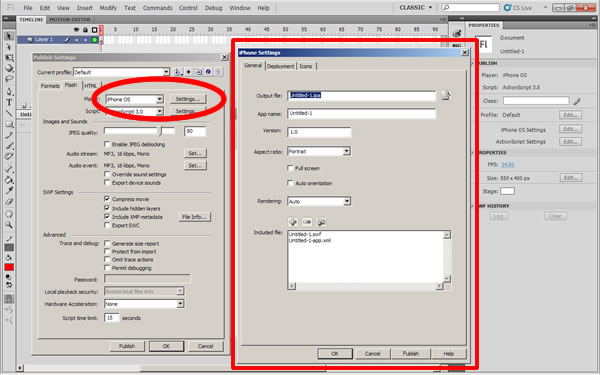Check Export SWC option
Viewport: 600px width, 375px height.
click(x=108, y=225)
